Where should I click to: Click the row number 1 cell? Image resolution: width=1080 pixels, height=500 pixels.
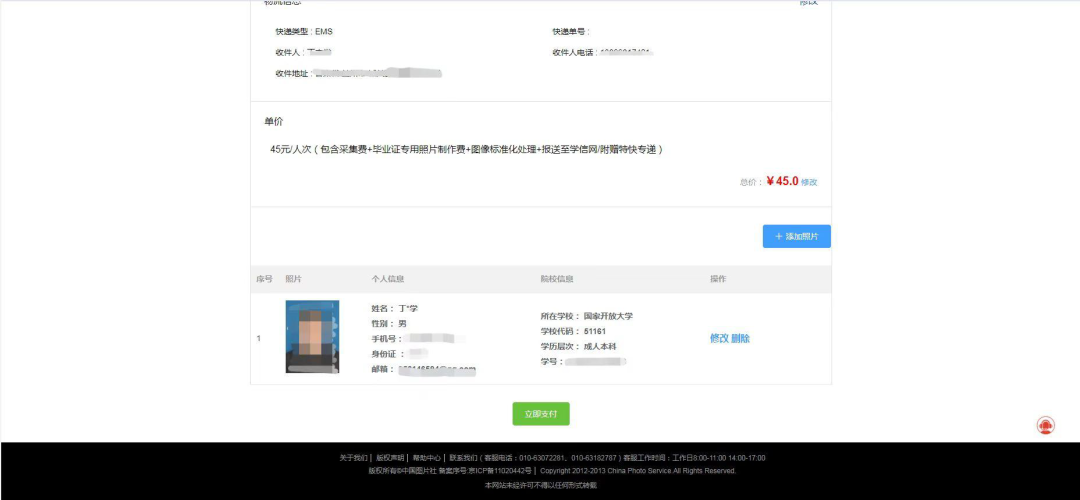[x=259, y=338]
